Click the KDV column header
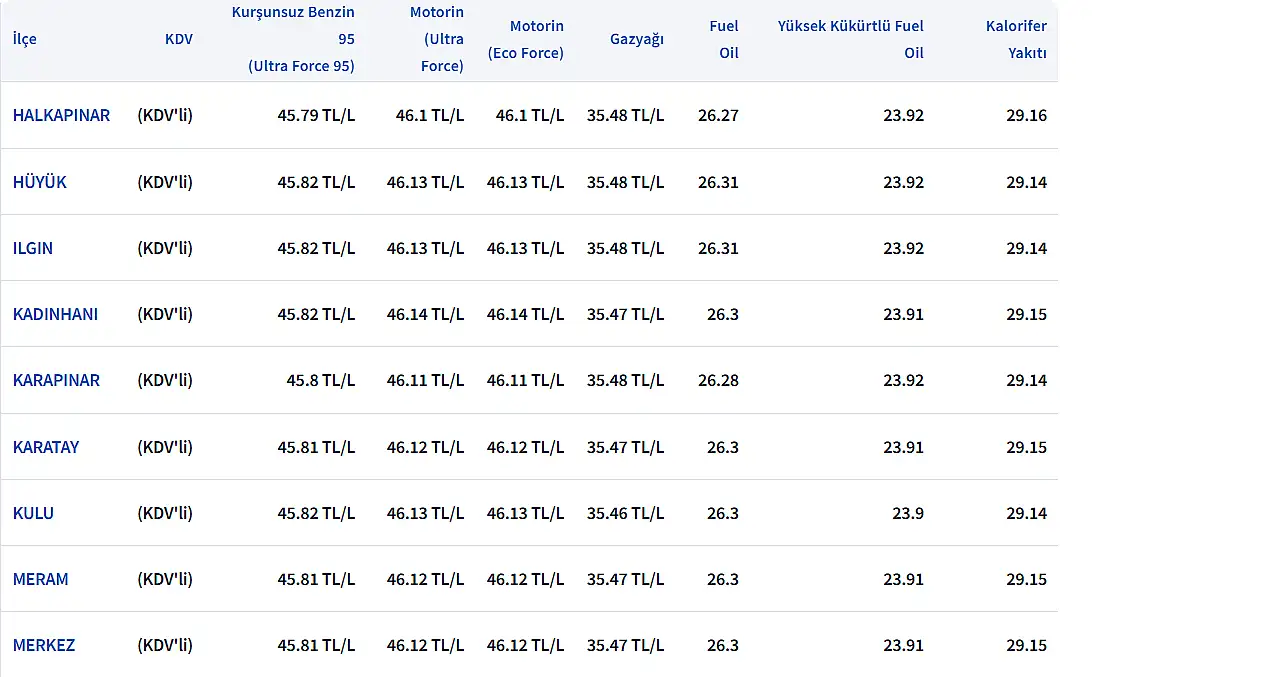The width and height of the screenshot is (1280, 677). pyautogui.click(x=179, y=39)
